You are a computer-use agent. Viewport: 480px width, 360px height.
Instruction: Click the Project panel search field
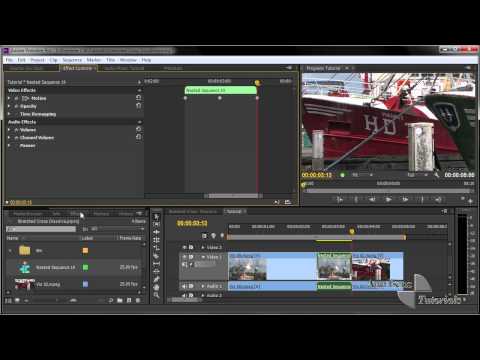(41, 229)
